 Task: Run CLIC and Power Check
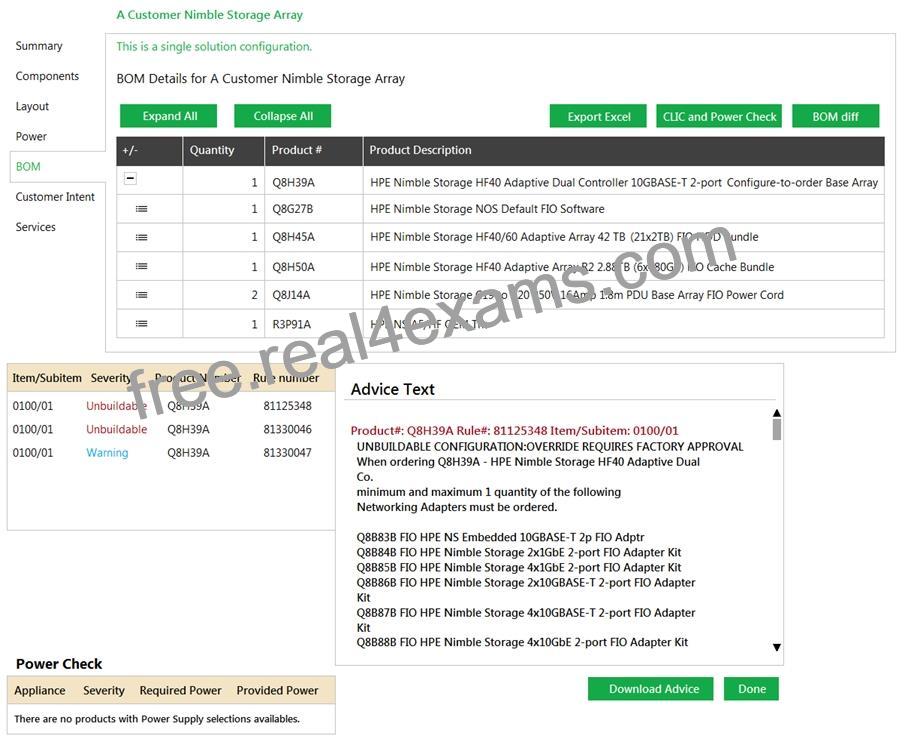pos(719,117)
